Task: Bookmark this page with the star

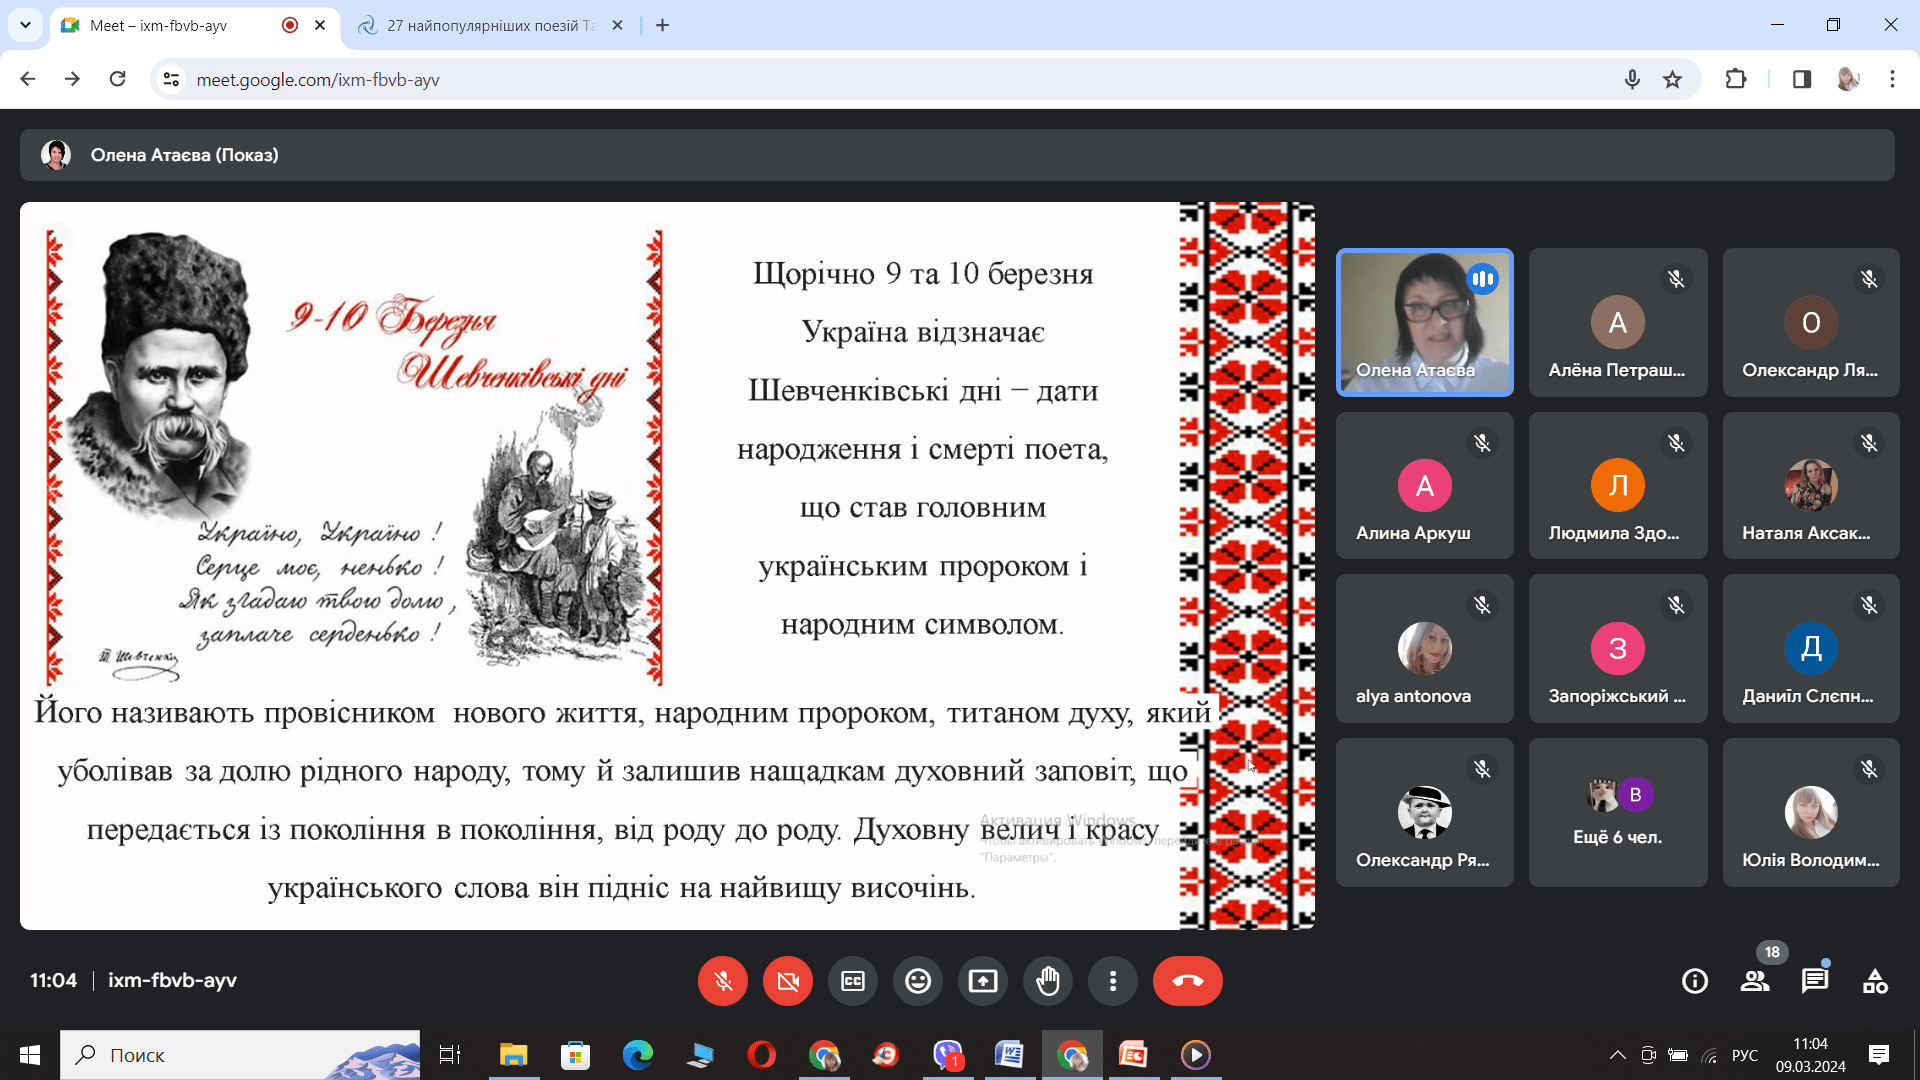Action: tap(1672, 79)
